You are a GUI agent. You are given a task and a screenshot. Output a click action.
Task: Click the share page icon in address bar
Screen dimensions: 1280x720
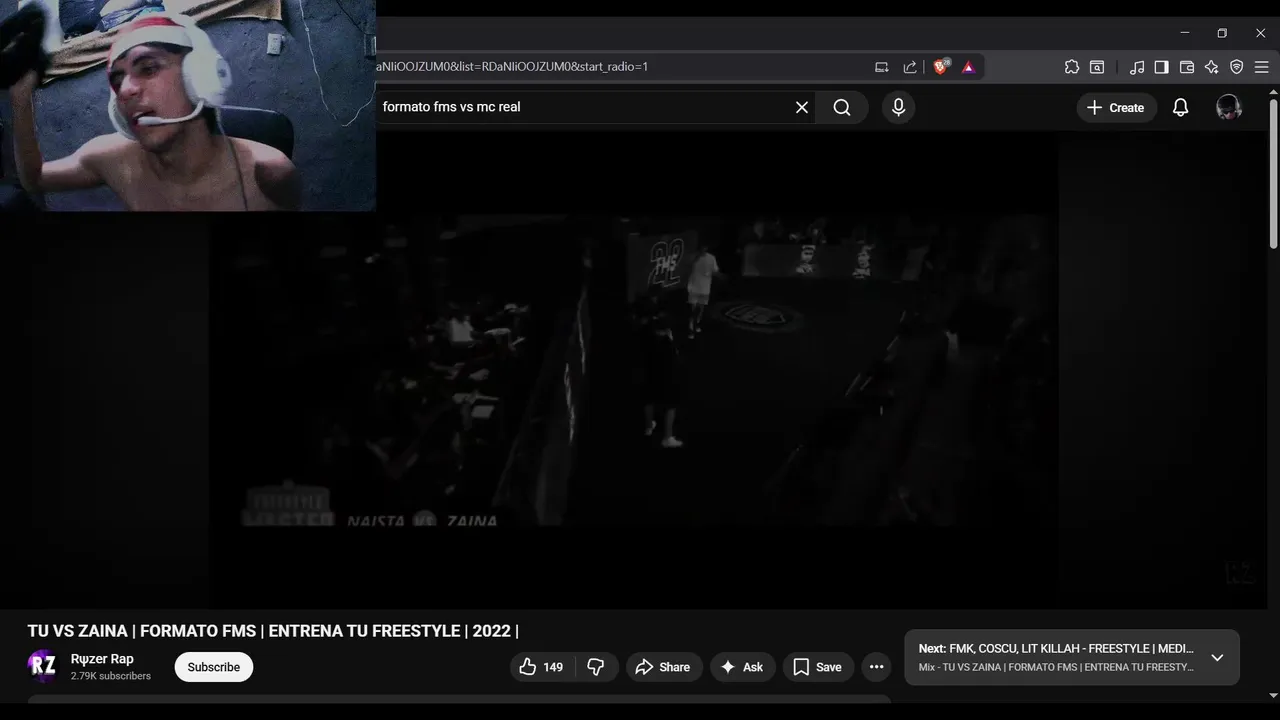(x=910, y=67)
